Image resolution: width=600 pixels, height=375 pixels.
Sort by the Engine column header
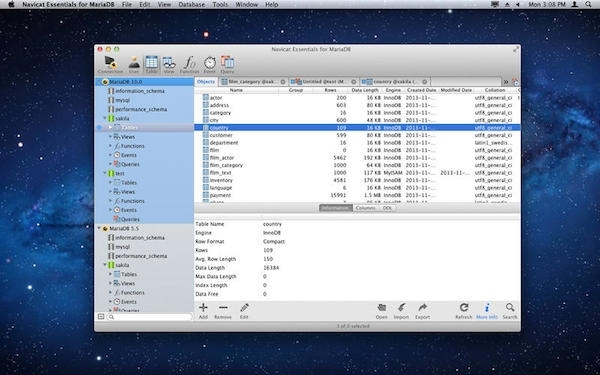[393, 90]
